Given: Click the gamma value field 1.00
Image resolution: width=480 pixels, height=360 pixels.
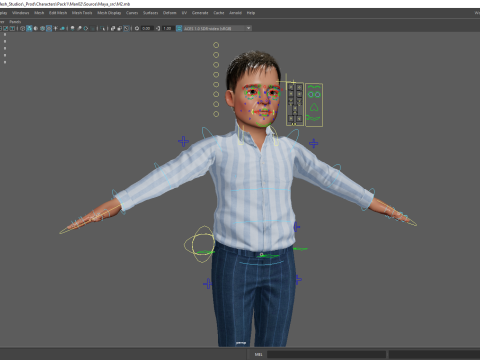Looking at the screenshot, I should click(x=168, y=29).
